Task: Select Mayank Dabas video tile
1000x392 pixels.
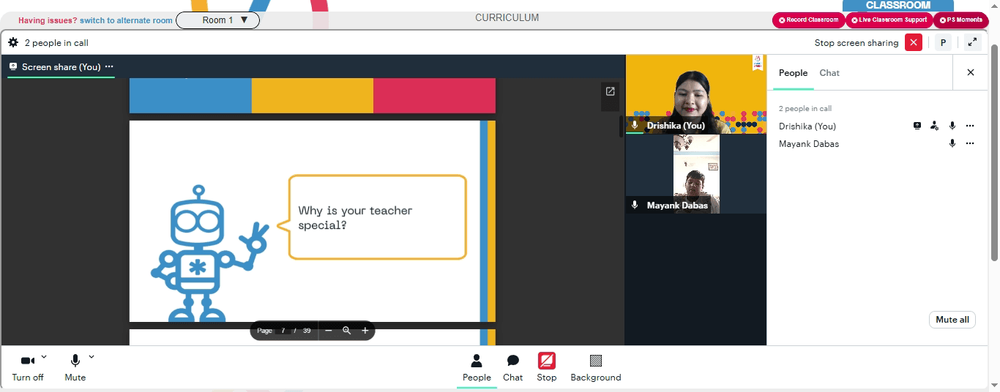Action: click(696, 173)
